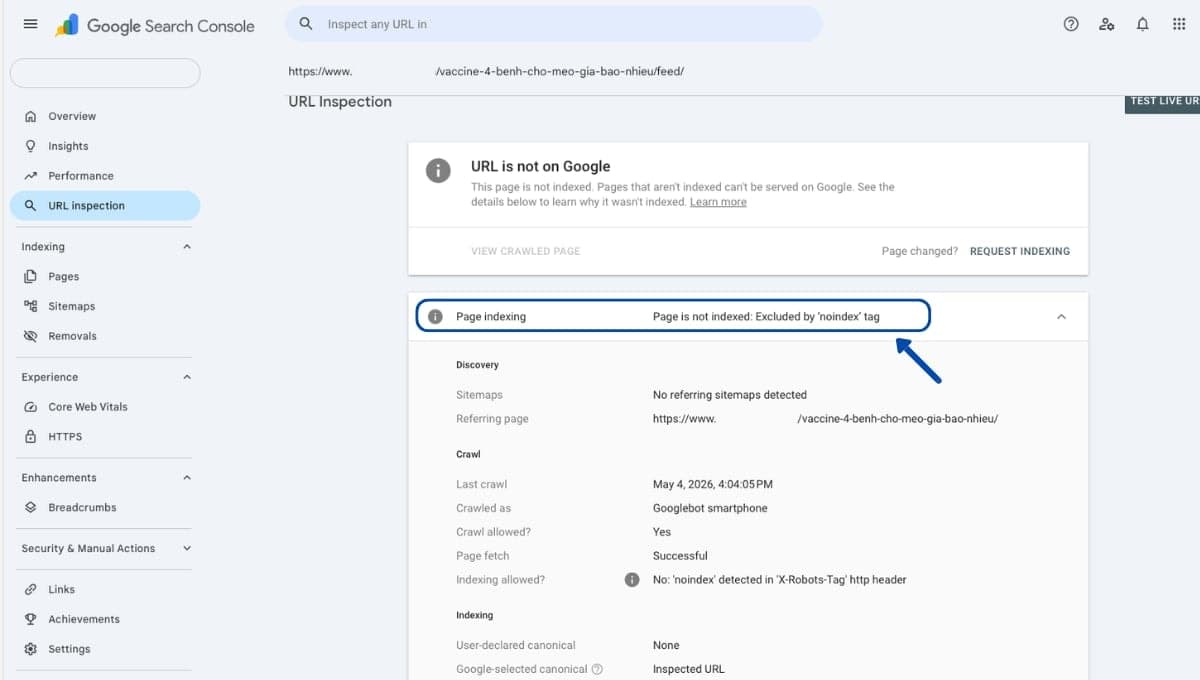Image resolution: width=1200 pixels, height=680 pixels.
Task: Click the Google Search Console logo
Action: pos(155,25)
